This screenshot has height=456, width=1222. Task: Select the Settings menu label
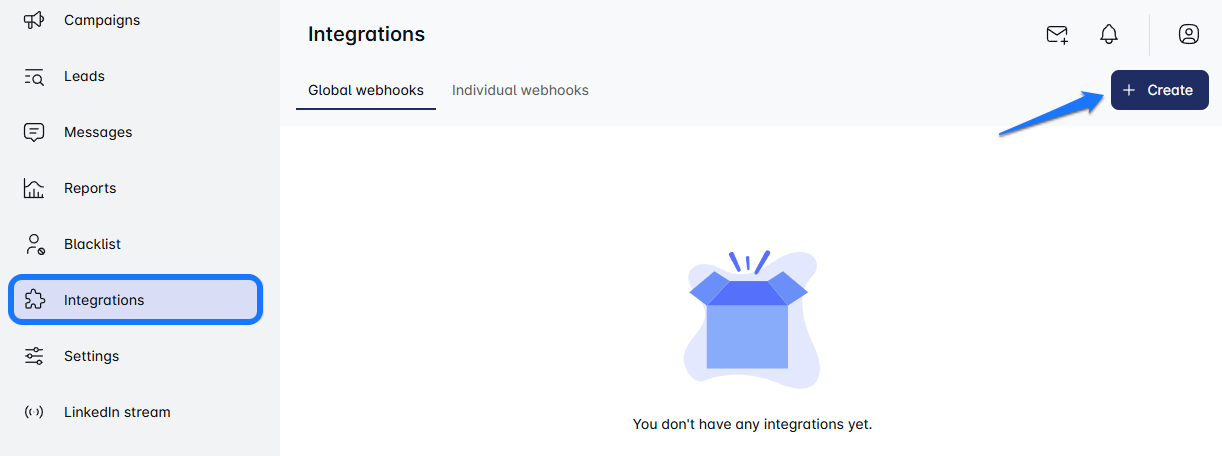pyautogui.click(x=91, y=356)
